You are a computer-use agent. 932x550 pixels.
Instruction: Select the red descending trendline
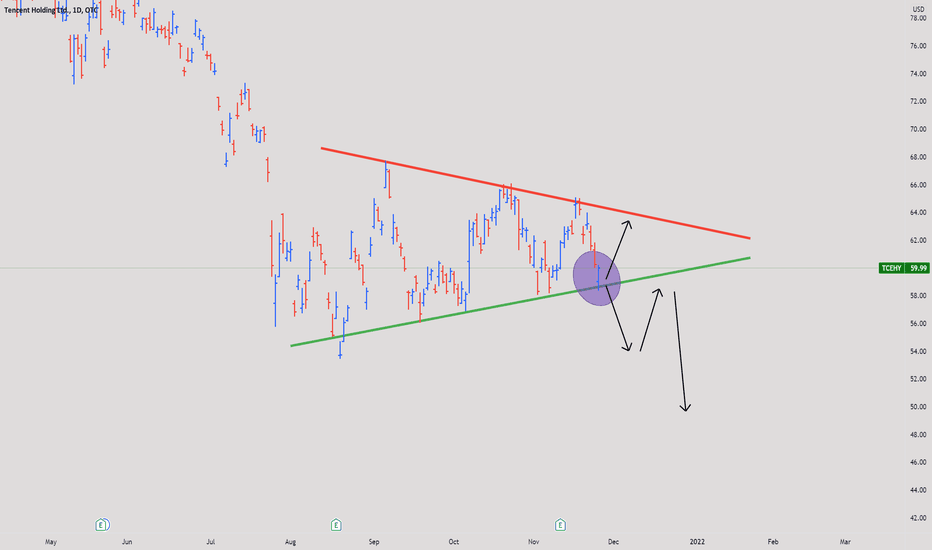click(x=535, y=193)
